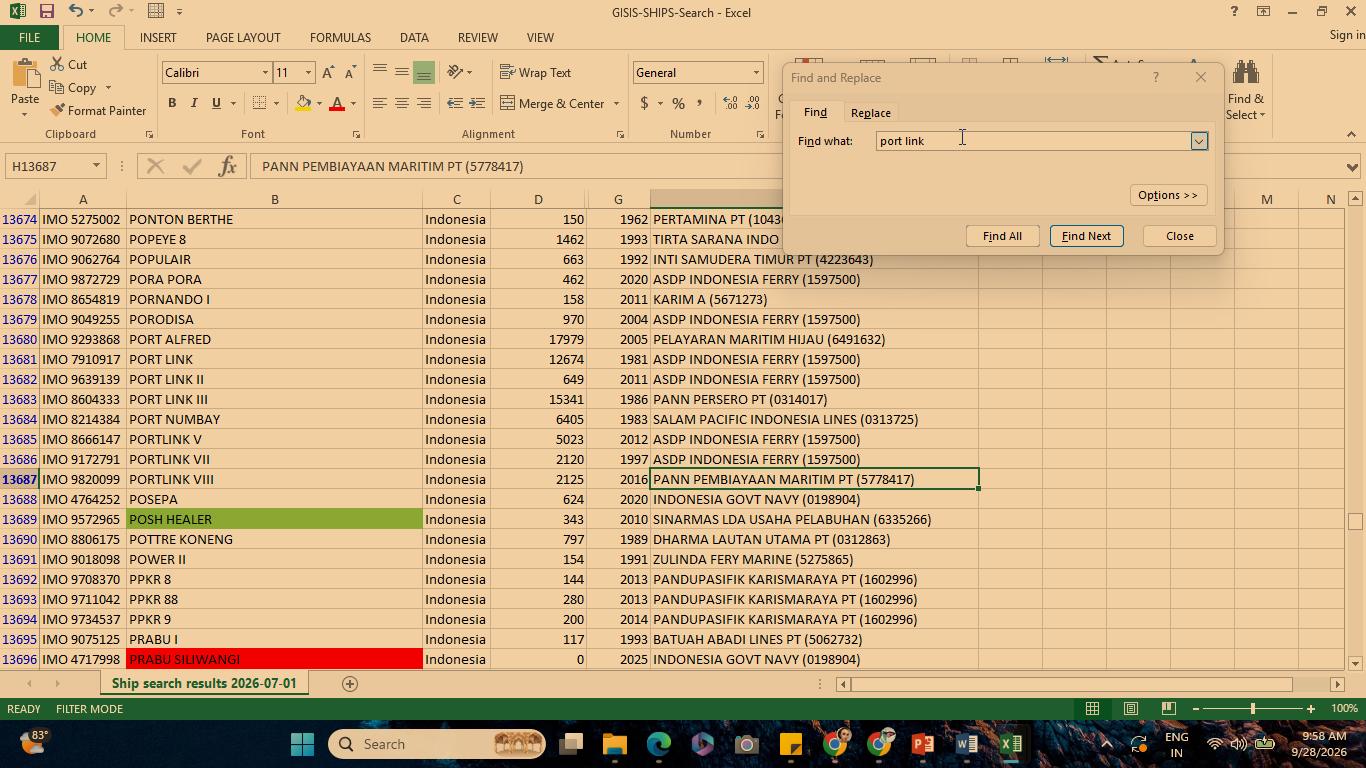
Task: Click the Insert Function fx icon
Action: pyautogui.click(x=227, y=166)
